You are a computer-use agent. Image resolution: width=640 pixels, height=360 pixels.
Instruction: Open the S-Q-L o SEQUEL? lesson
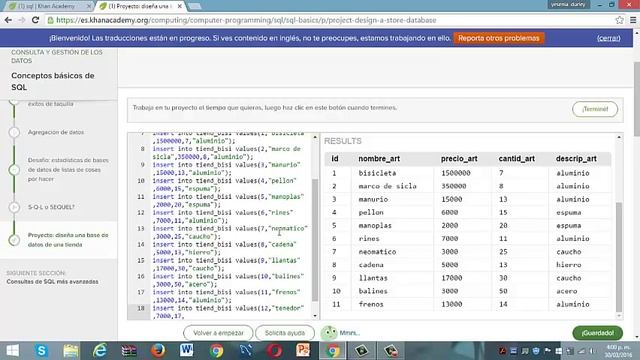[x=51, y=207]
